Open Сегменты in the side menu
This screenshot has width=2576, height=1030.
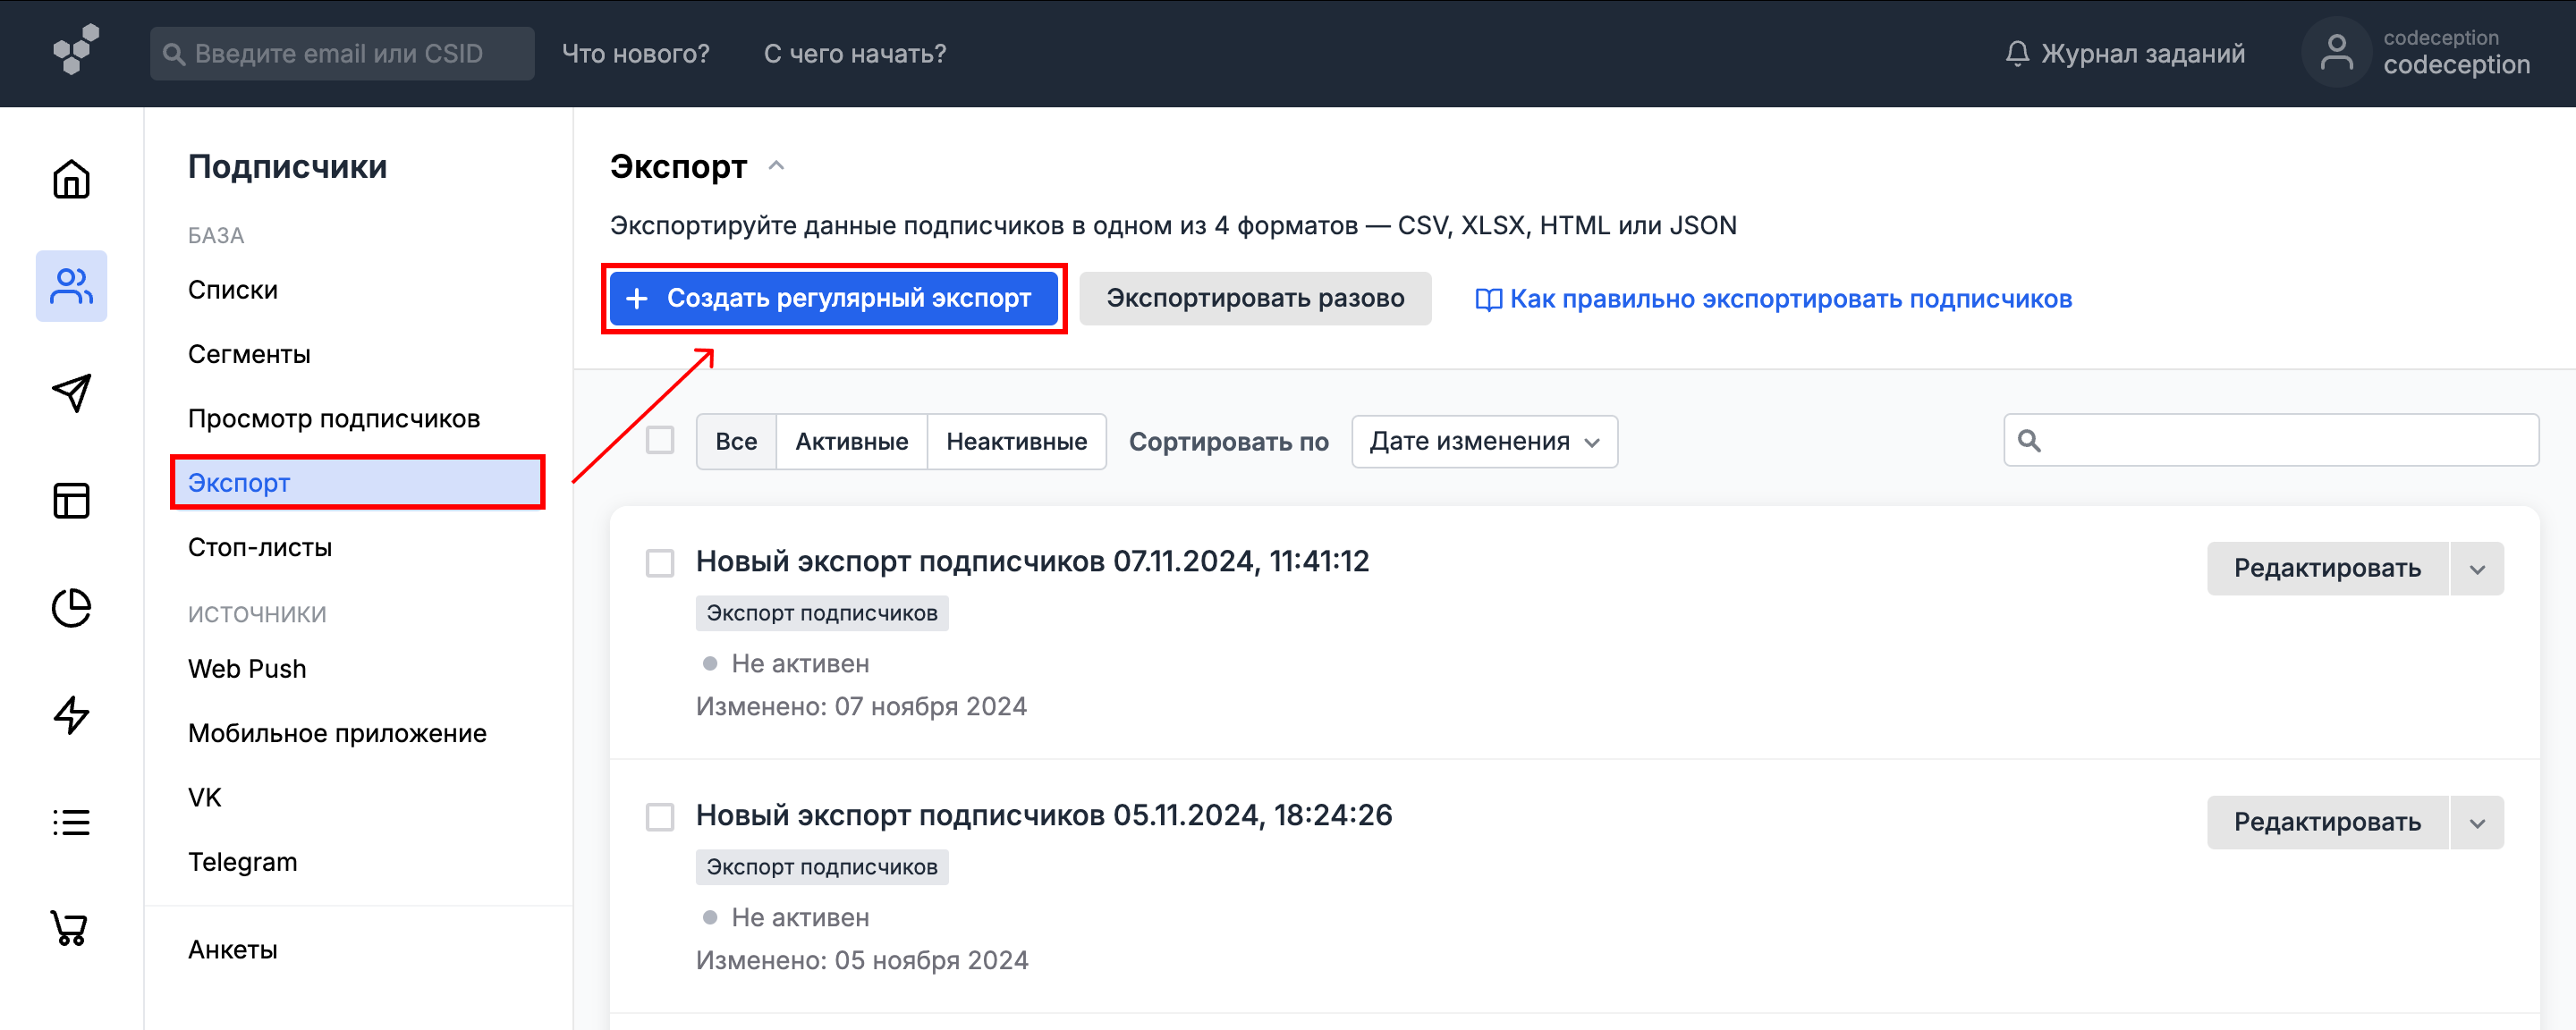[x=249, y=354]
